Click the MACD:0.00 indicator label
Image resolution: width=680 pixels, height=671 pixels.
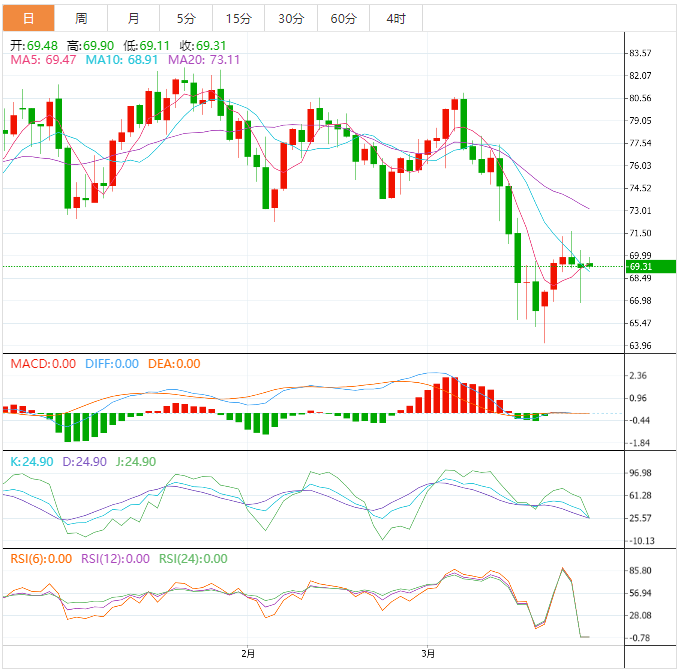[x=42, y=364]
